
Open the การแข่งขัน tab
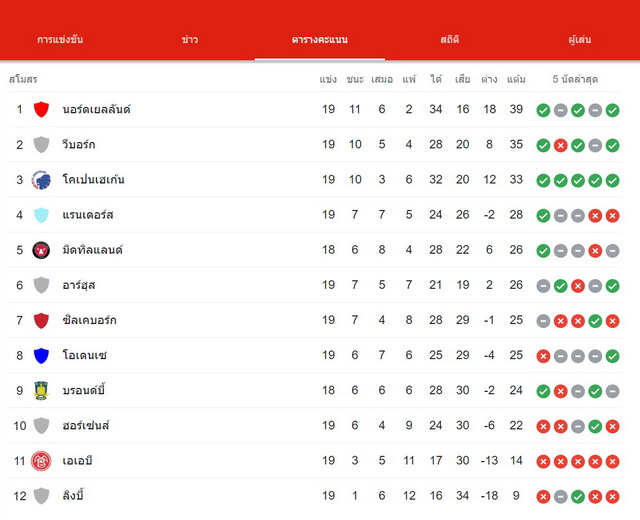(x=60, y=40)
